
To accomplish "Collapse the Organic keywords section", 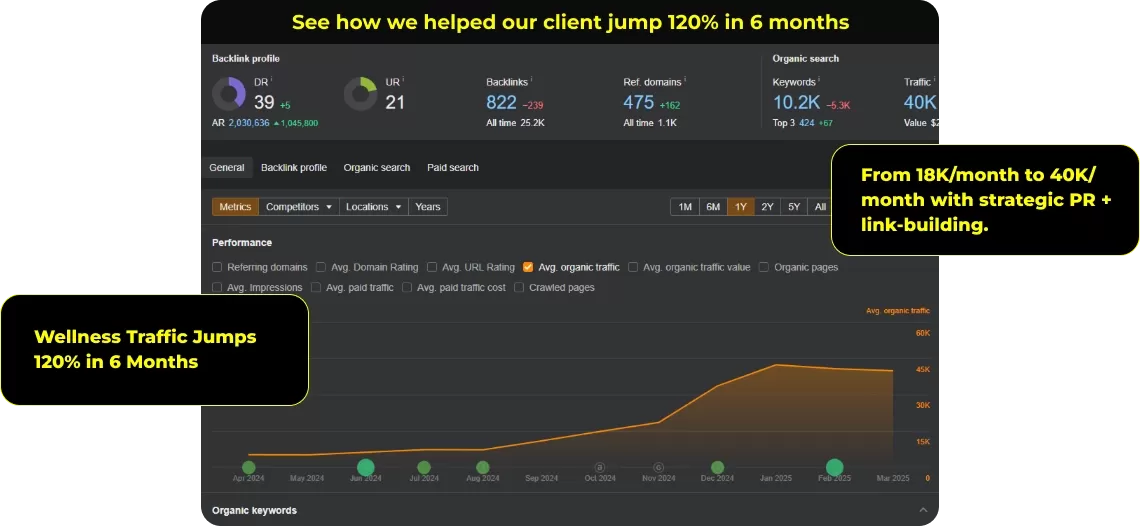I will point(922,510).
